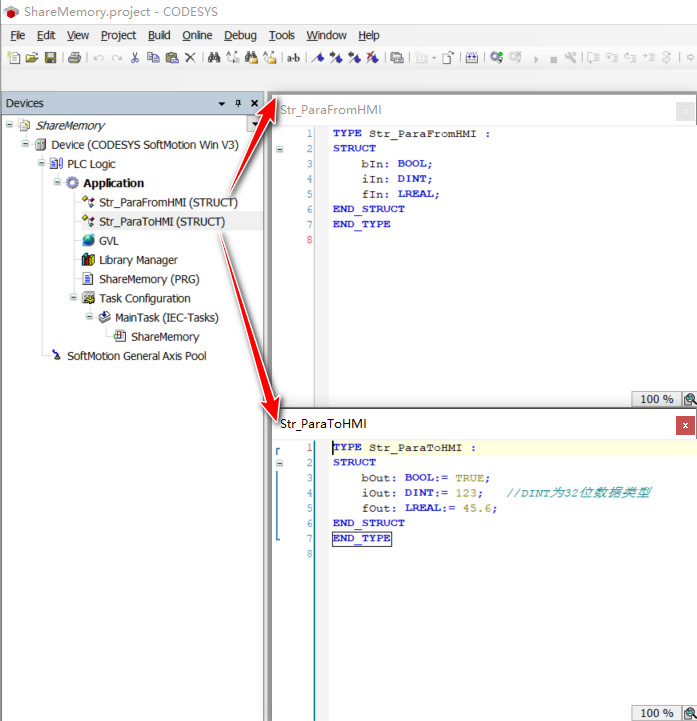
Task: Open Library Manager in device tree
Action: coord(138,260)
